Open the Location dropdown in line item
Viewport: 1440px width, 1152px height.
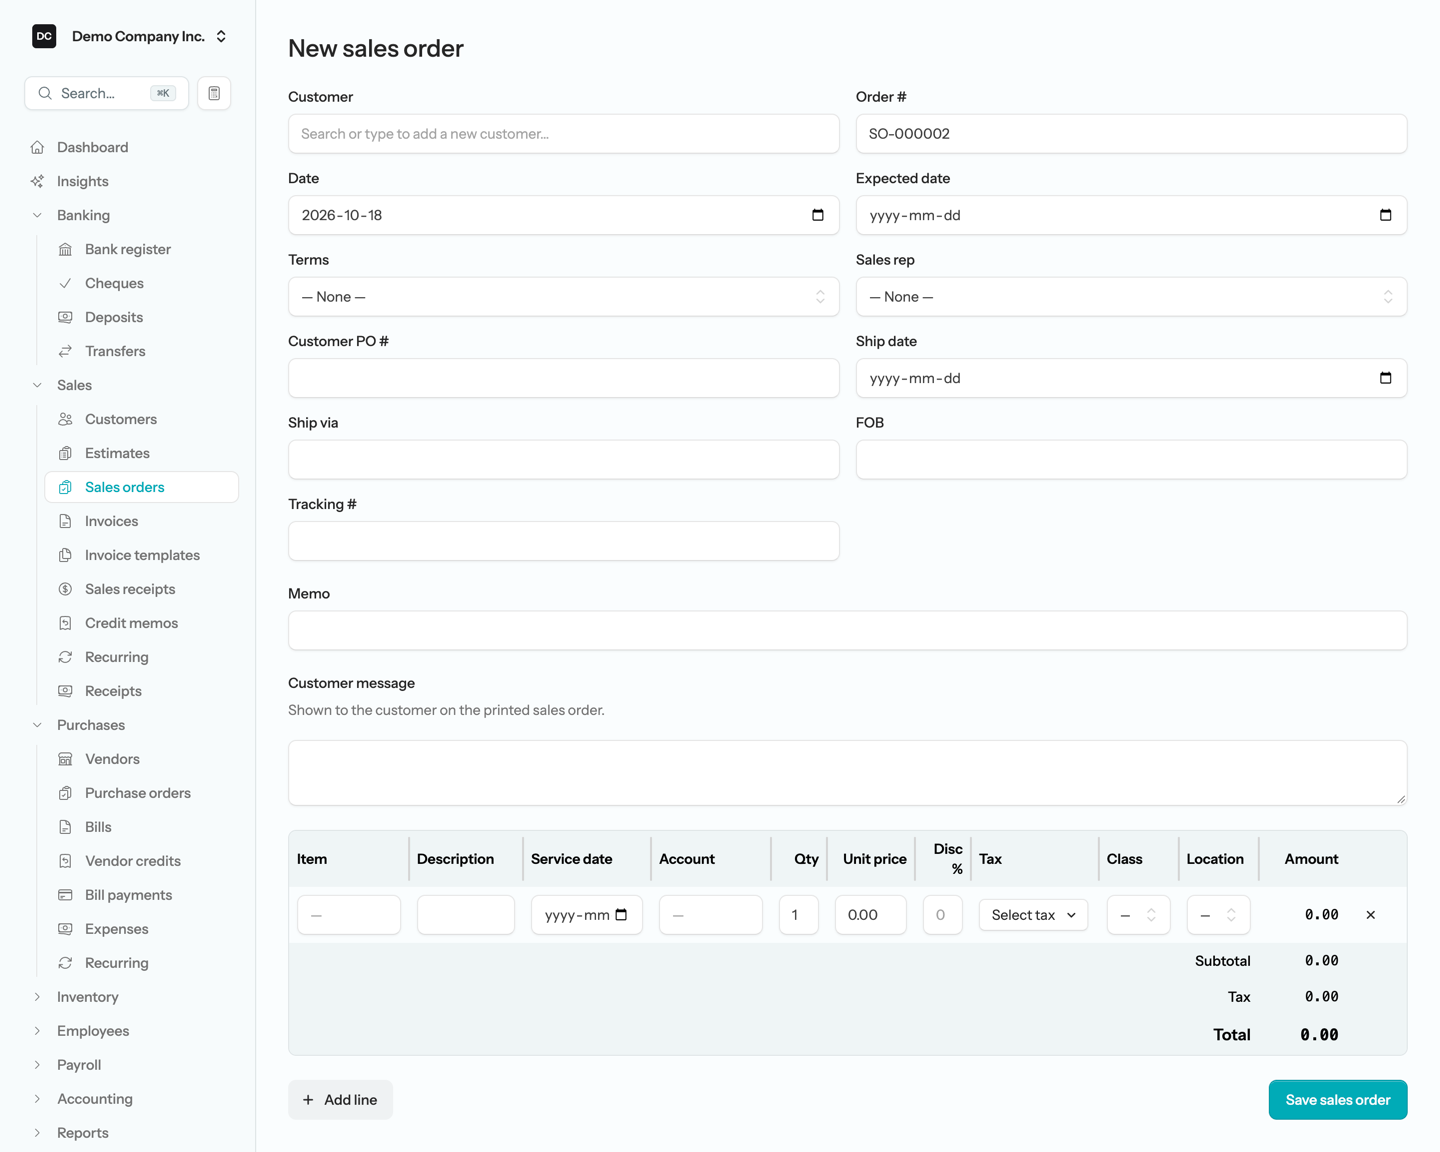point(1219,915)
